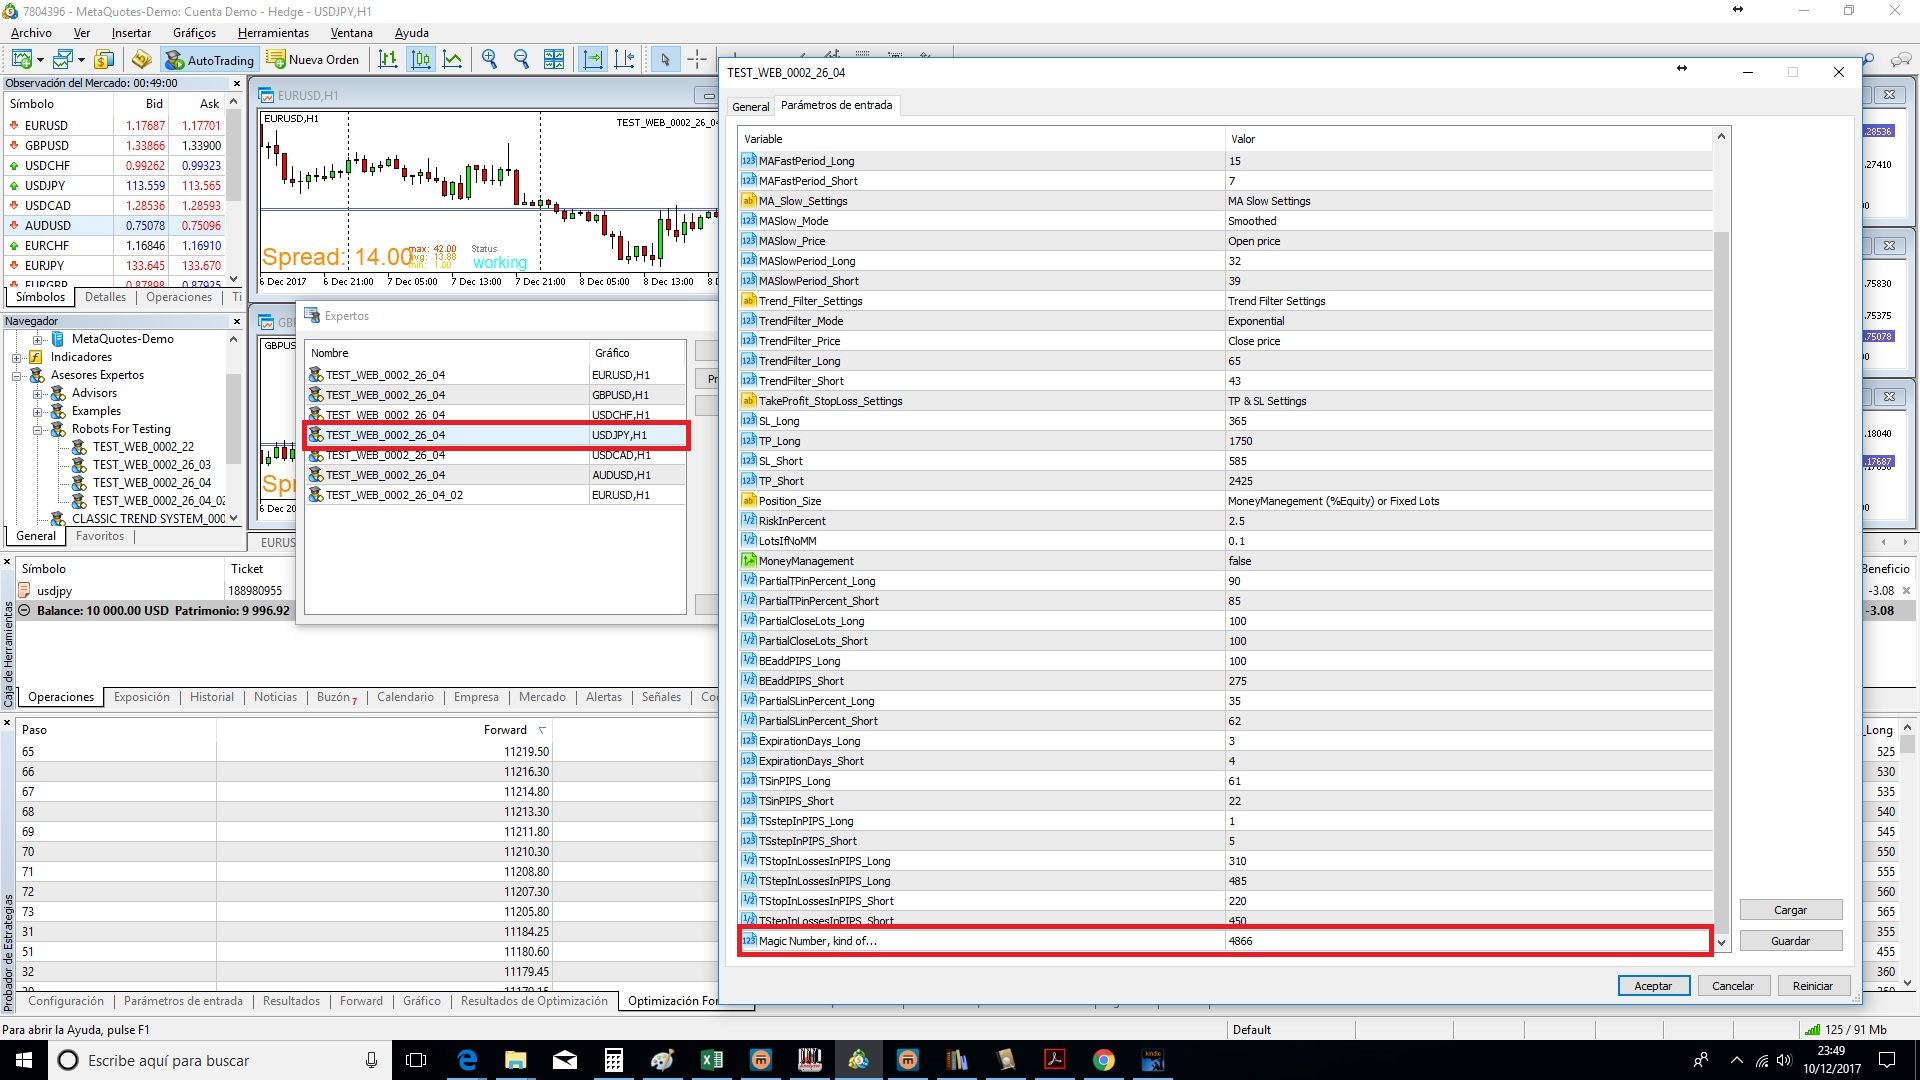Viewport: 1920px width, 1080px height.
Task: Click the TrendFilter_Mode value Exponential
Action: coord(1470,321)
